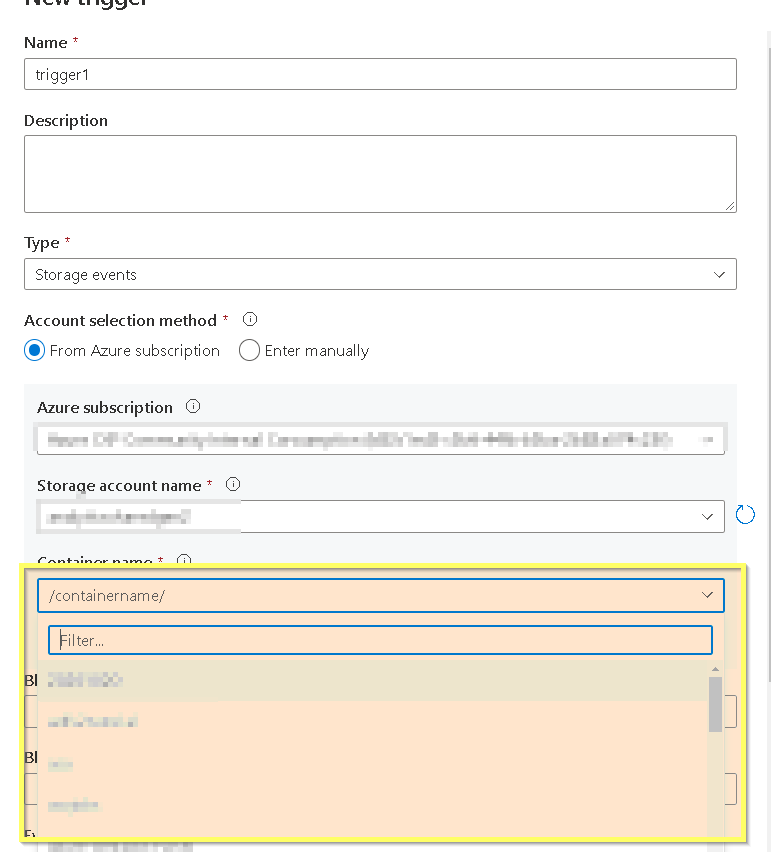Viewport: 771px width, 852px height.
Task: Select the Enter manually radio option
Action: click(x=249, y=350)
